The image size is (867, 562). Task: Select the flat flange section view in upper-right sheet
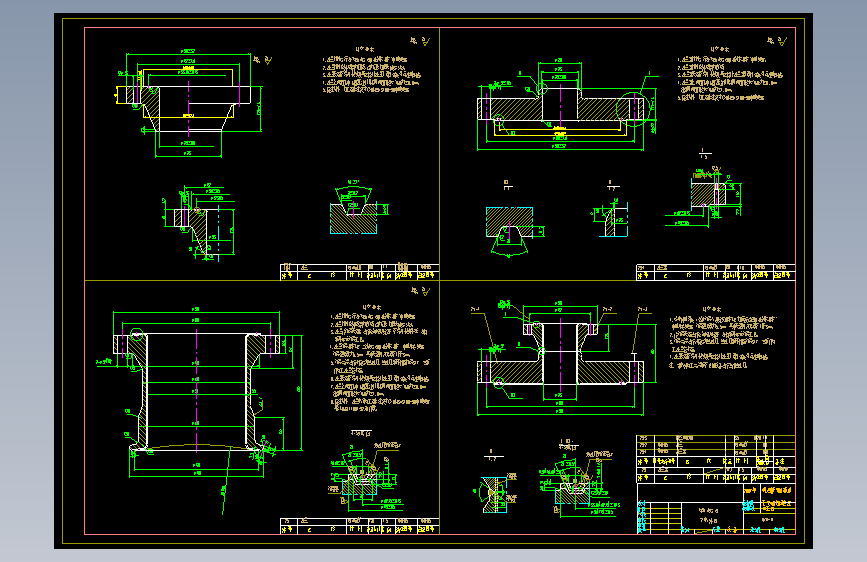[566, 104]
